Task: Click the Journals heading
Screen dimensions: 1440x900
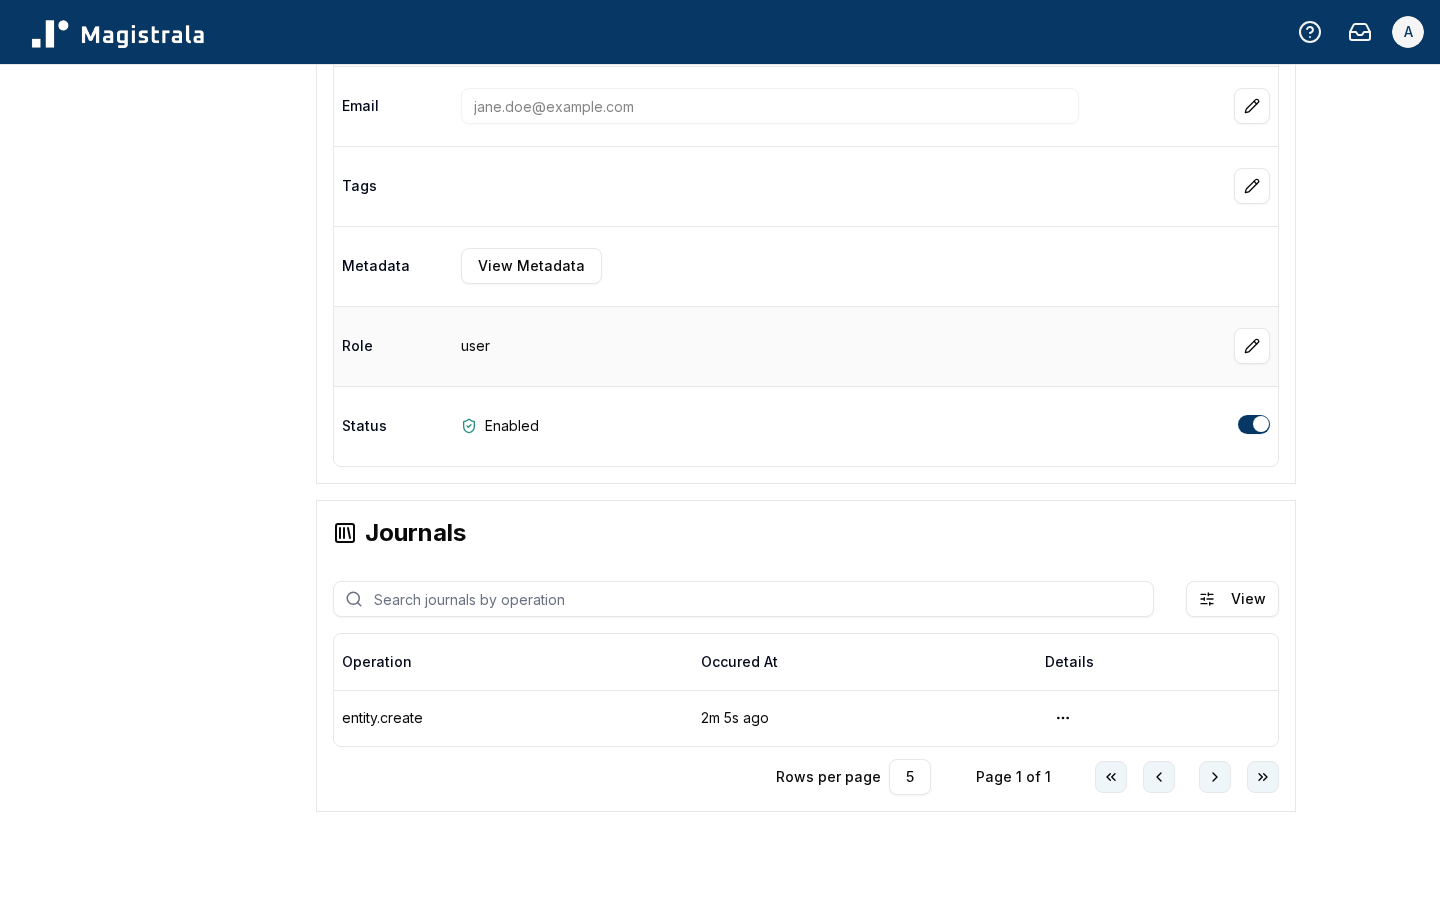Action: [415, 533]
